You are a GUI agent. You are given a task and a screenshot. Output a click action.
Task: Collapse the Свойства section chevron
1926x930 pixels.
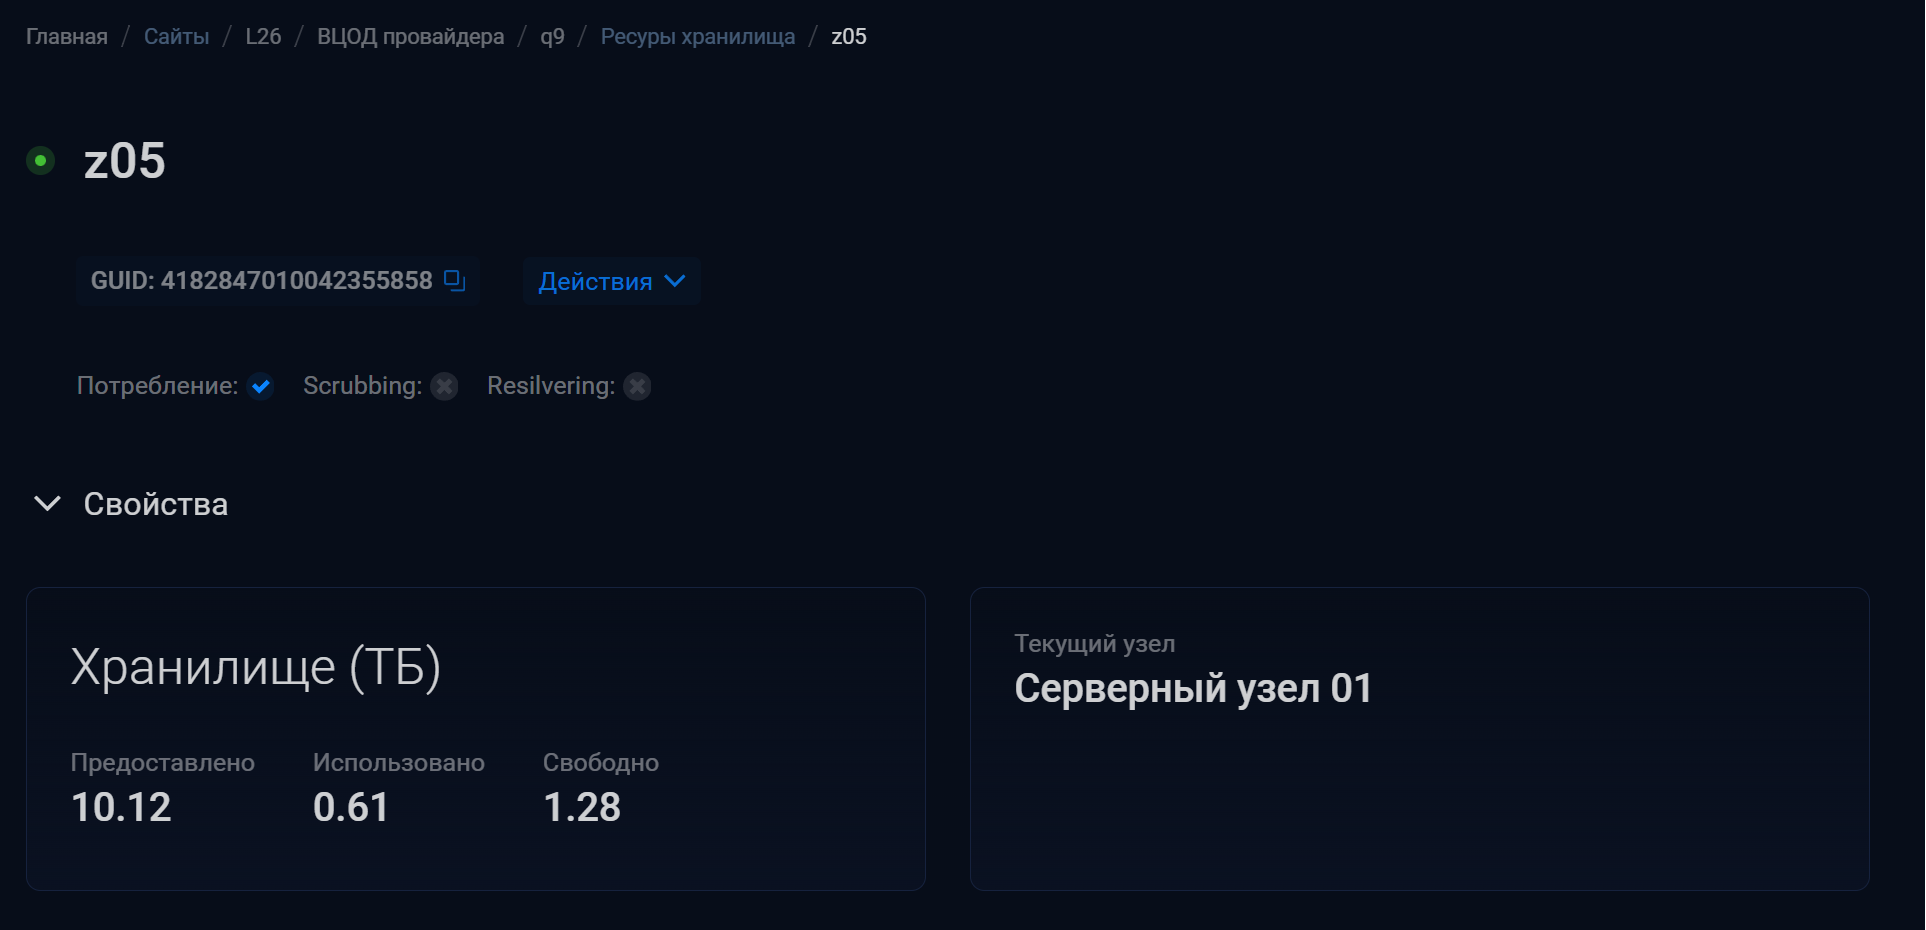[x=47, y=503]
